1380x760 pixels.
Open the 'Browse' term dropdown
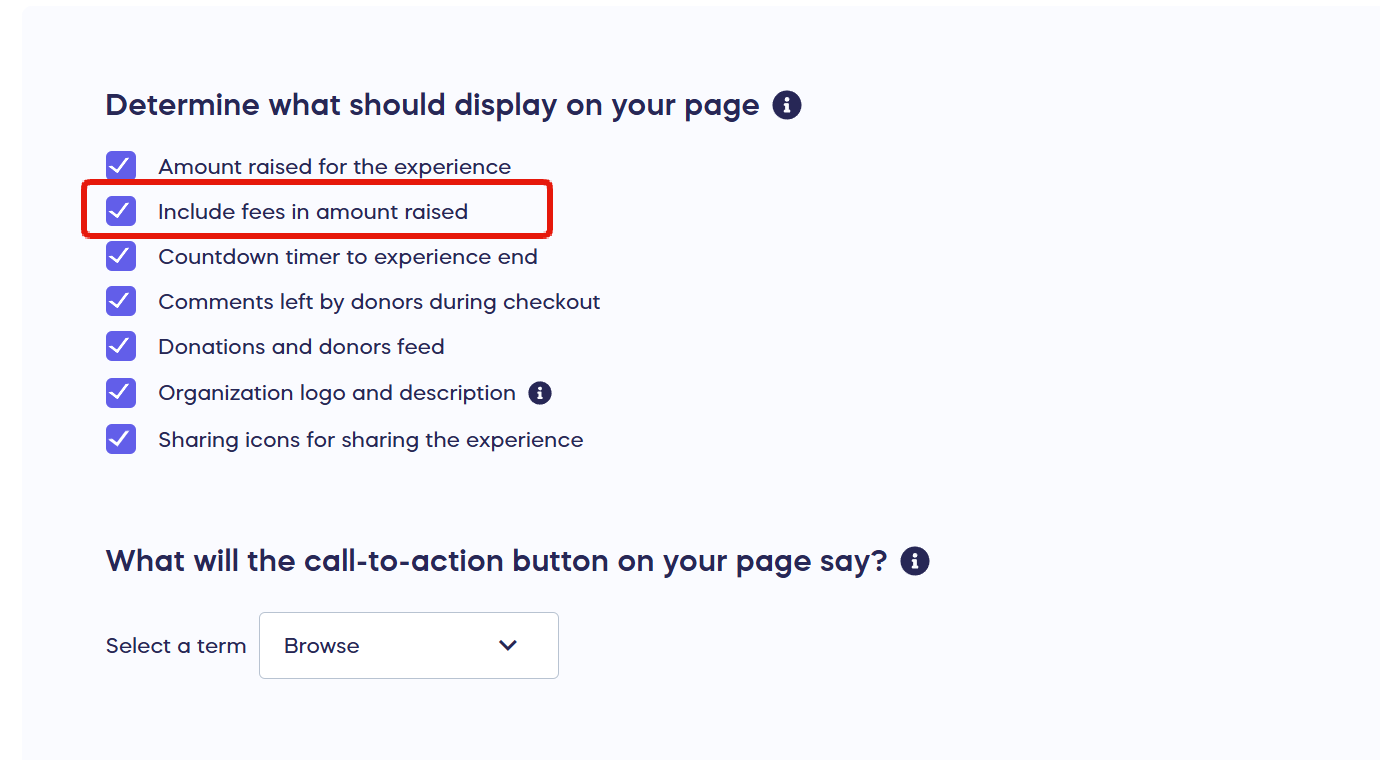tap(408, 646)
